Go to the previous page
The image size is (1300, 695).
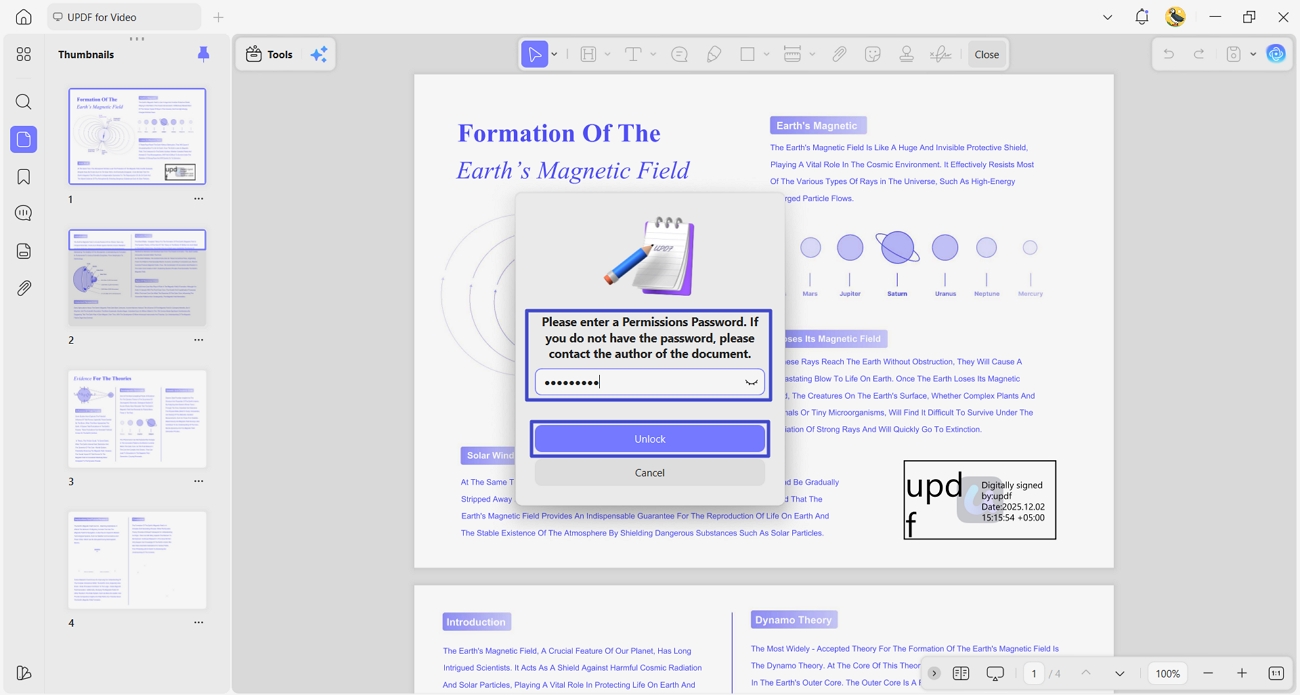click(1086, 673)
